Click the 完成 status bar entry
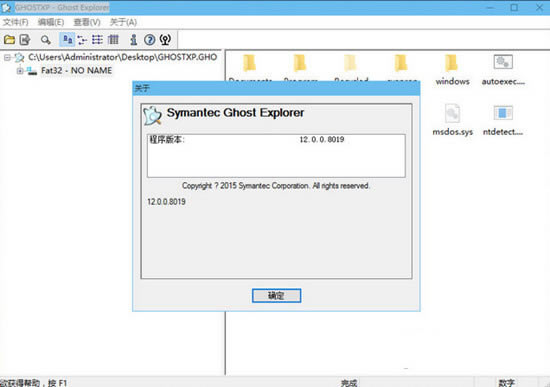The image size is (550, 387). tap(349, 382)
